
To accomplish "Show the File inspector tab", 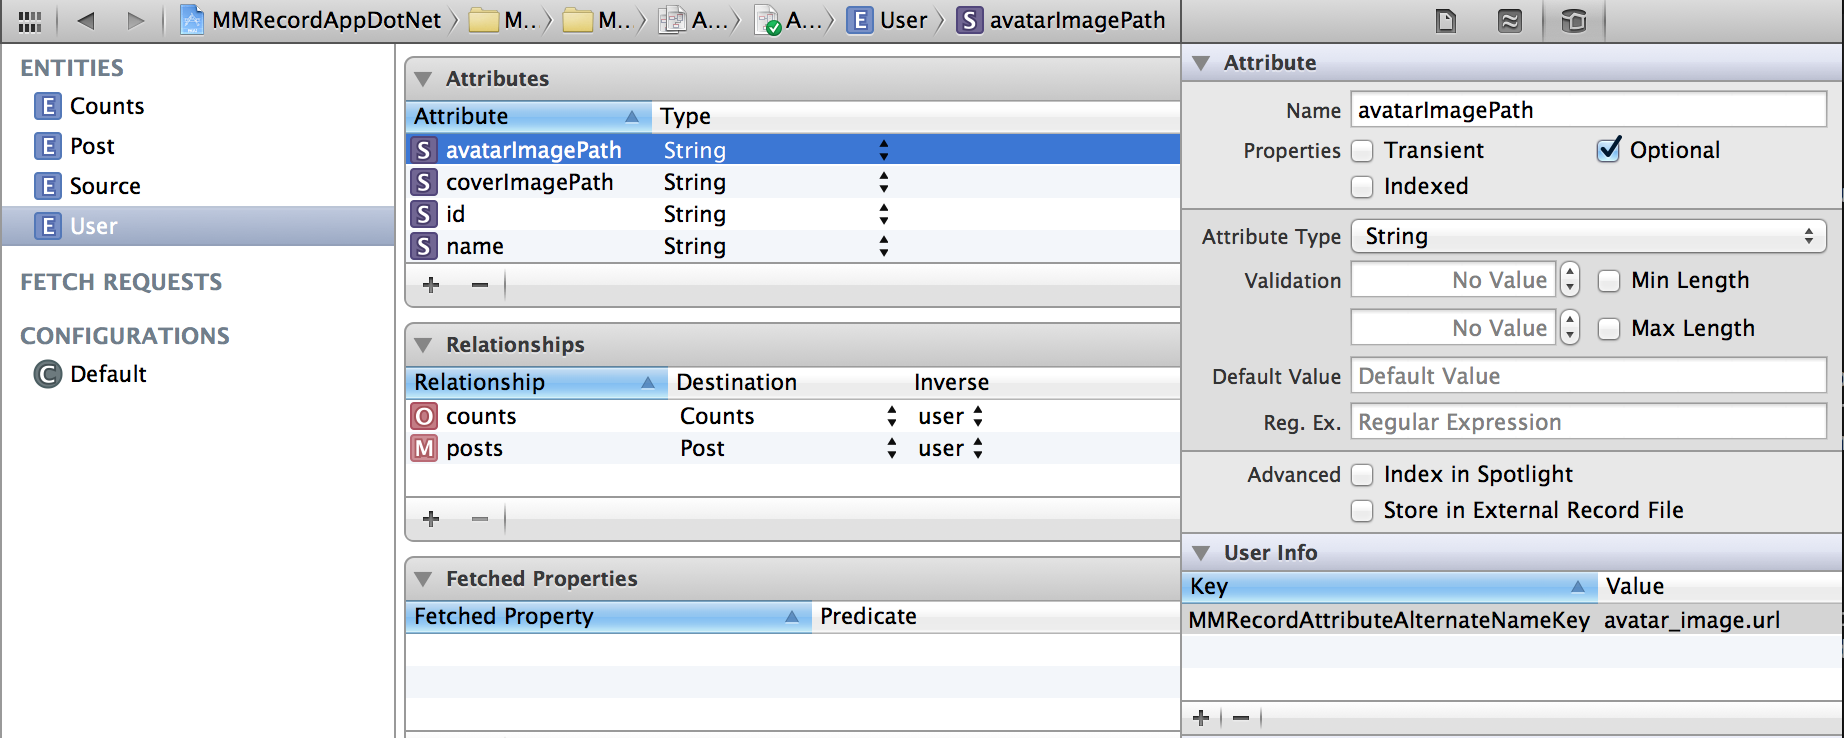I will click(x=1446, y=21).
